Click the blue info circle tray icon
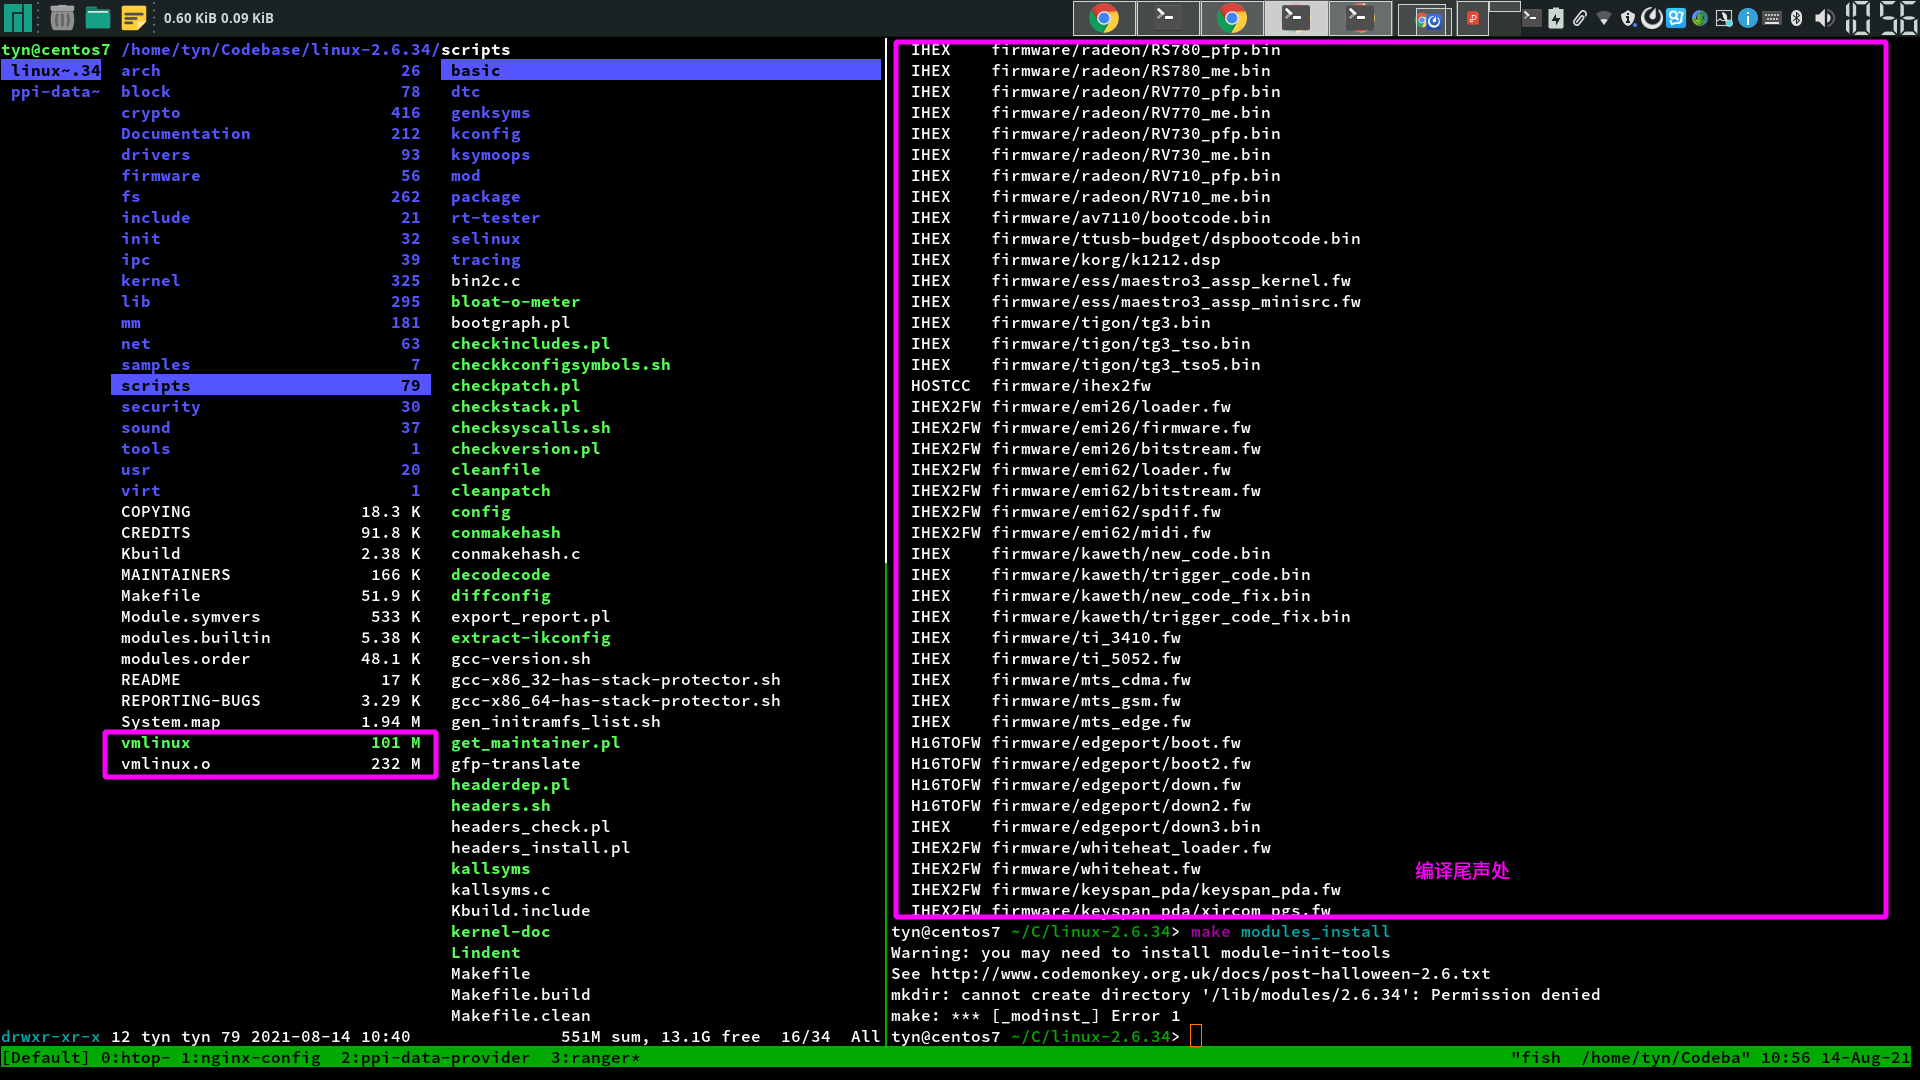The image size is (1920, 1080). point(1748,18)
